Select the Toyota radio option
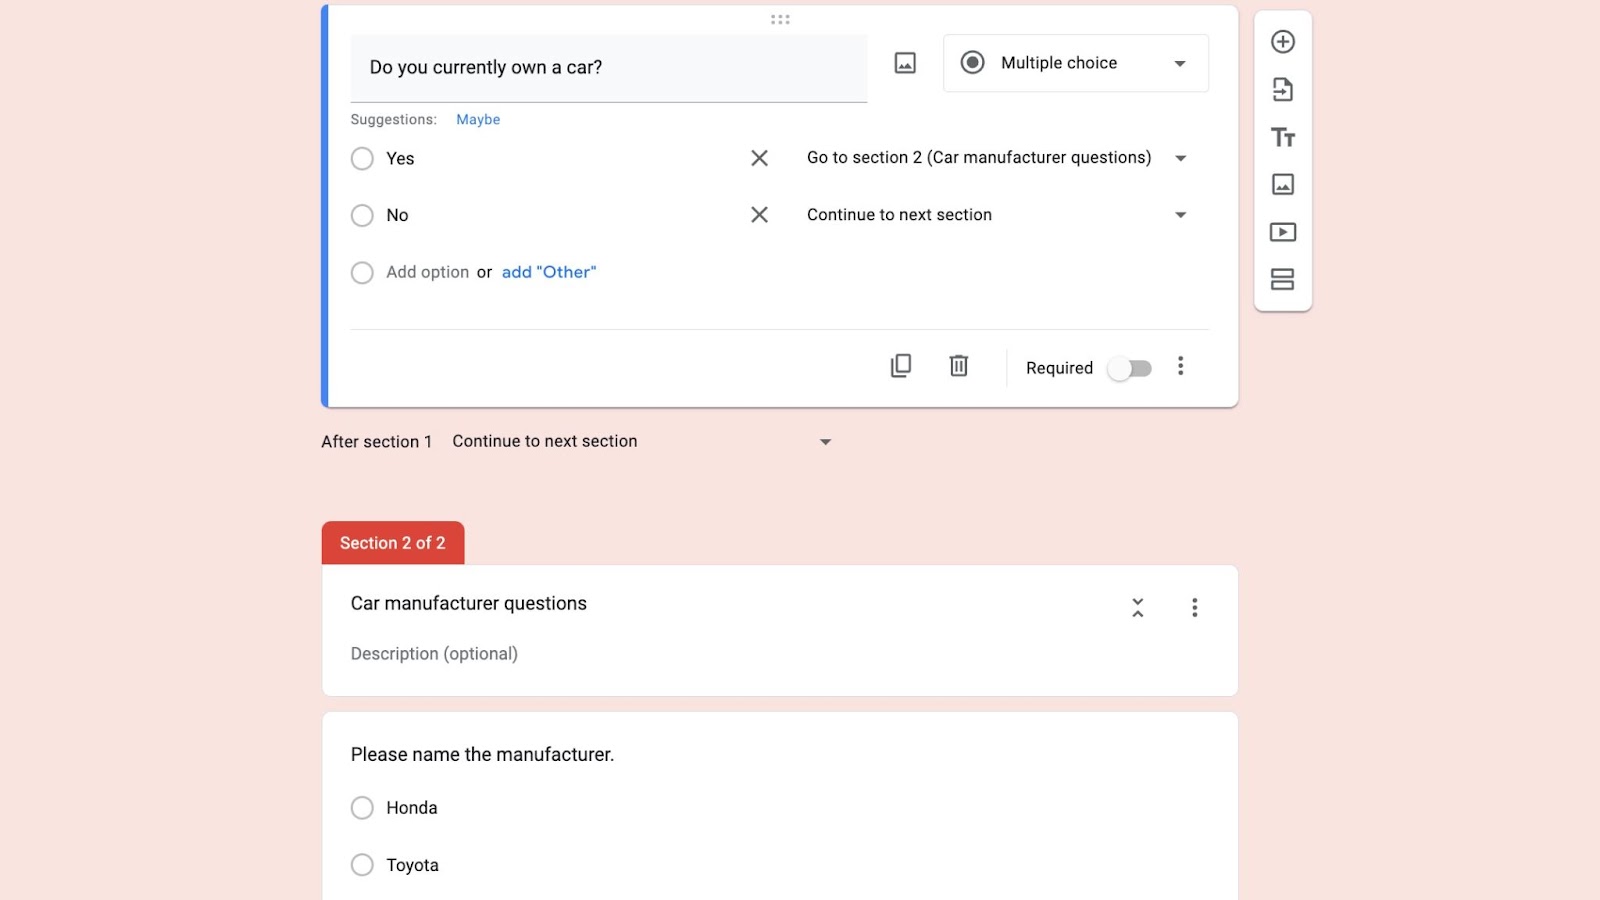This screenshot has height=900, width=1600. [x=362, y=865]
